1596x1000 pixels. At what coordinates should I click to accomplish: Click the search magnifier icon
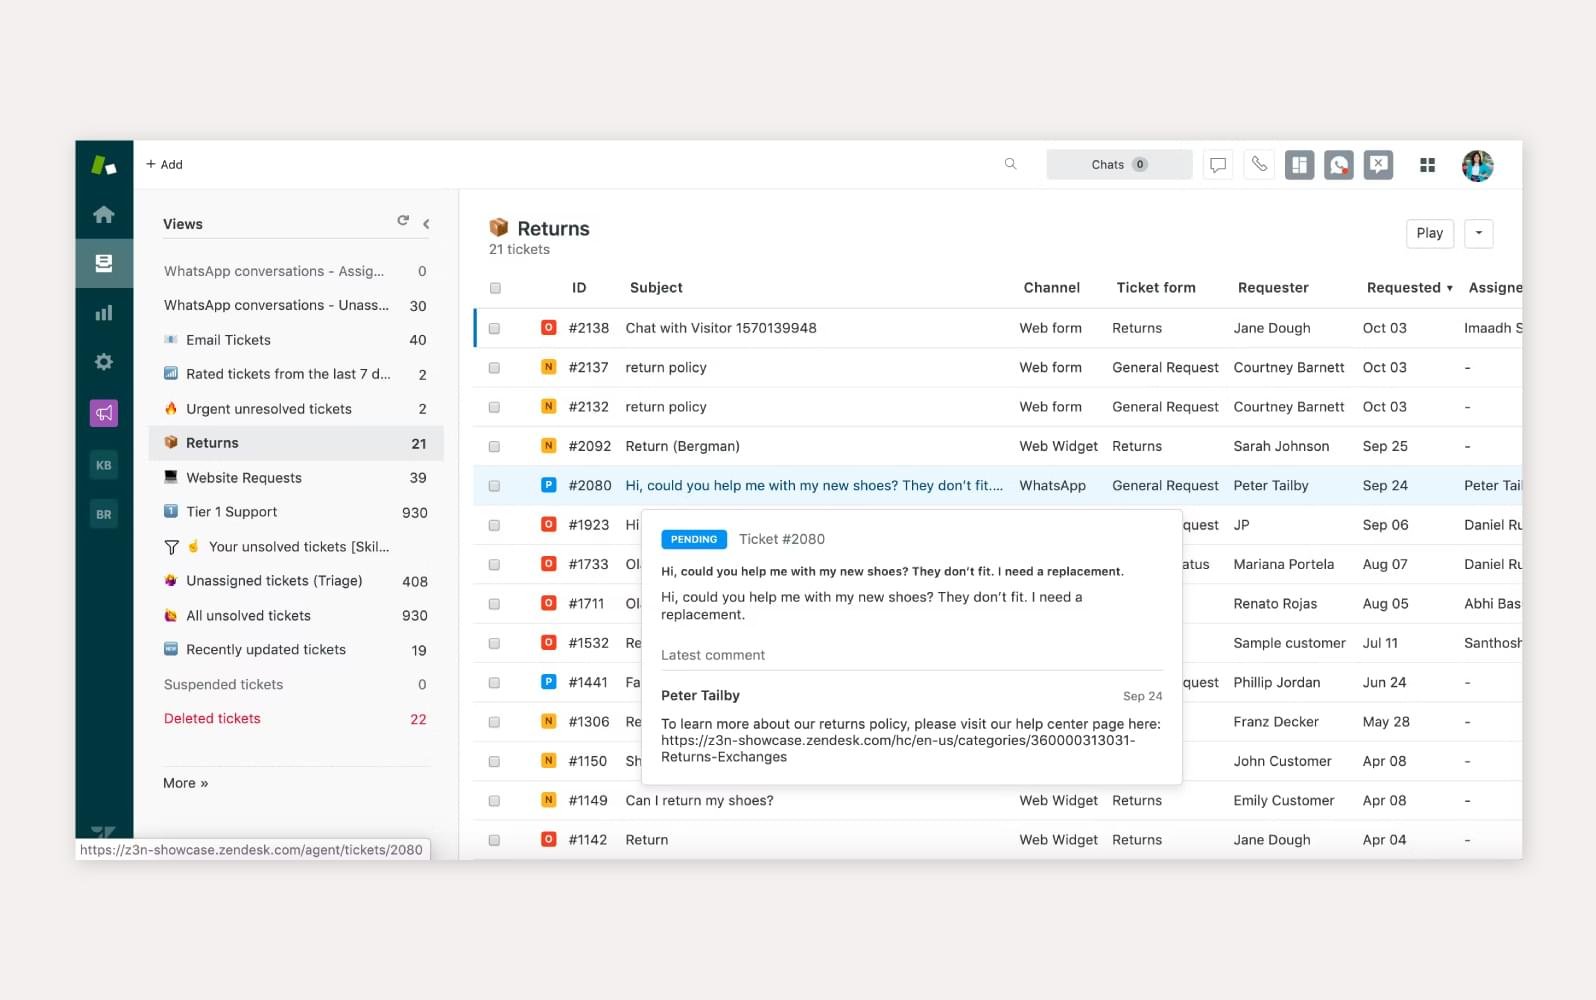pyautogui.click(x=1011, y=164)
